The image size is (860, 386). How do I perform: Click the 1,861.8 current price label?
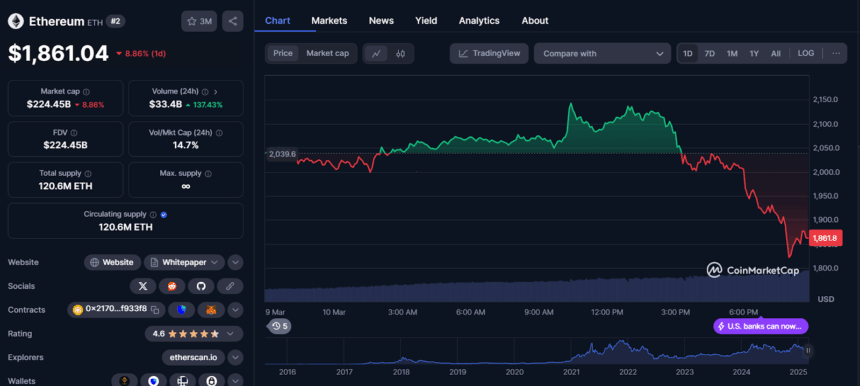pyautogui.click(x=826, y=238)
